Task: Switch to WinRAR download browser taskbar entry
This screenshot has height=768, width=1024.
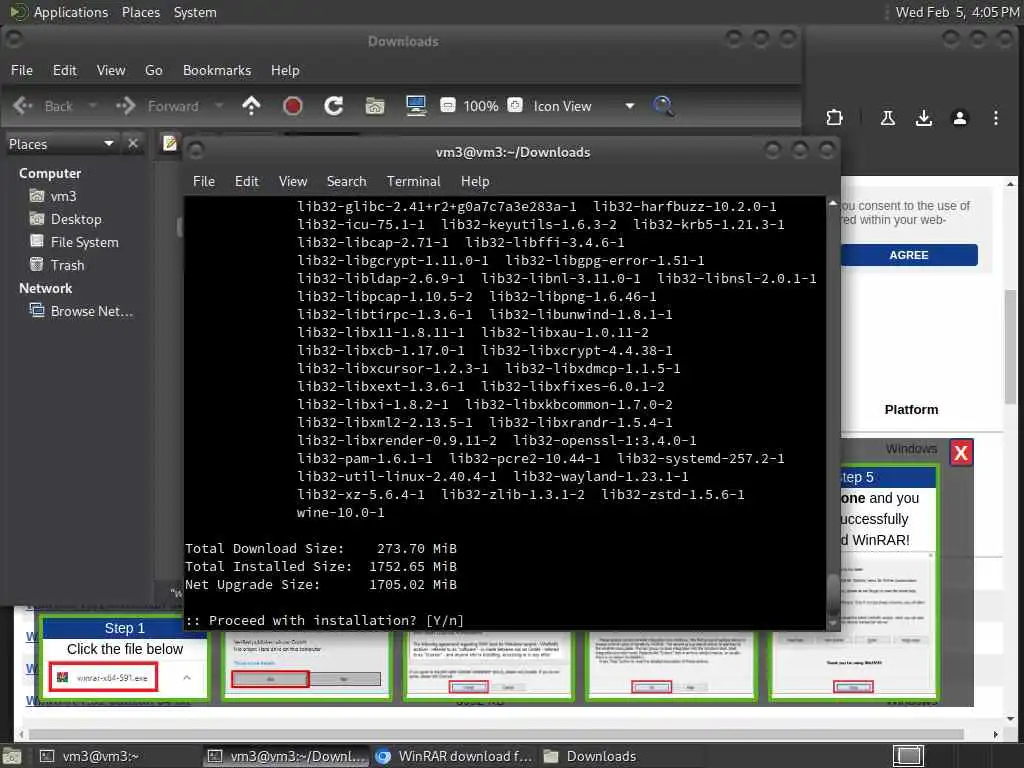Action: coord(454,756)
